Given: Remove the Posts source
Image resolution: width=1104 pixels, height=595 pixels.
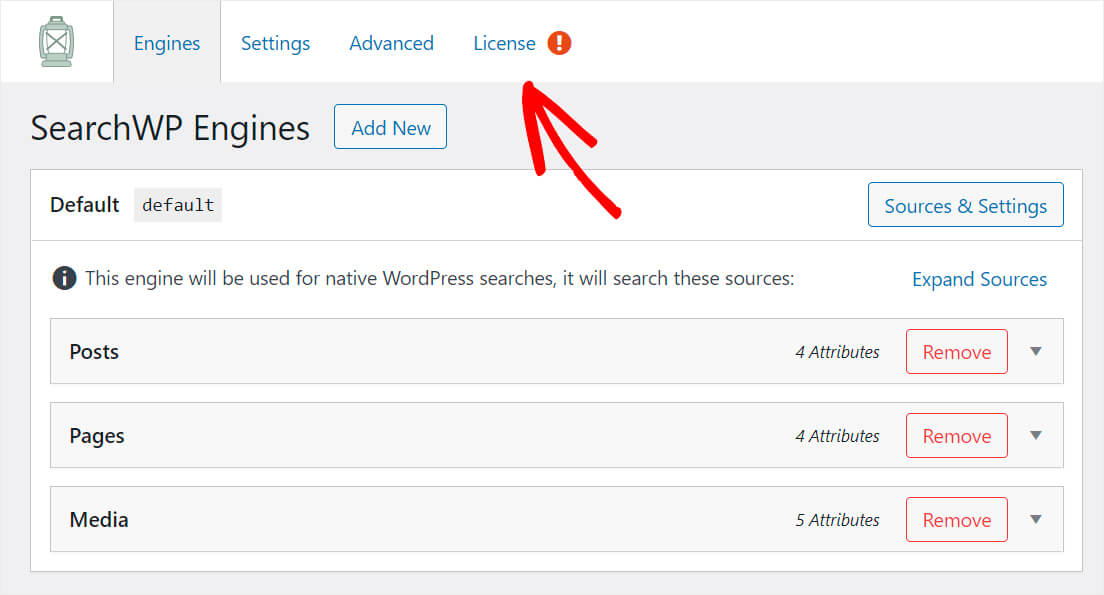Looking at the screenshot, I should 957,351.
